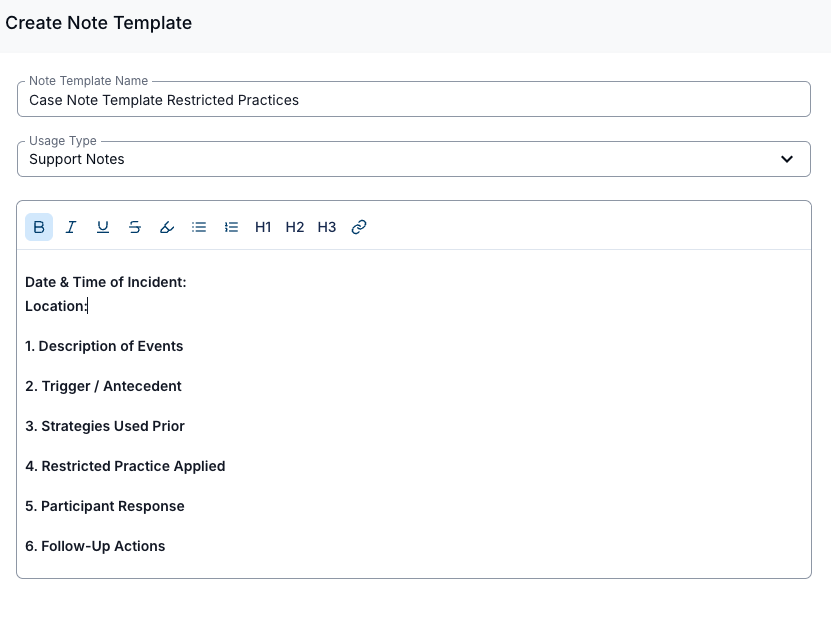831x618 pixels.
Task: Expand Usage Type using the chevron arrow
Action: [787, 159]
